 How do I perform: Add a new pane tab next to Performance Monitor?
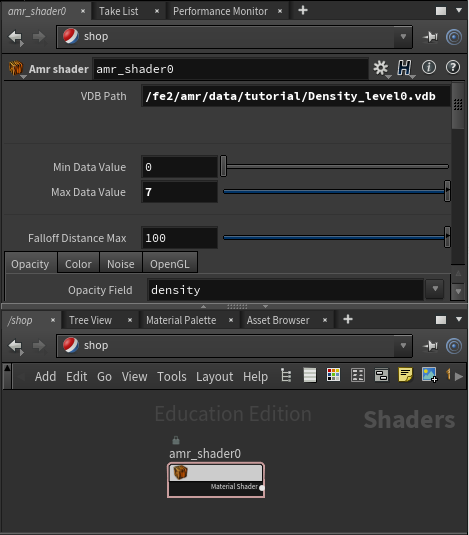click(x=303, y=11)
